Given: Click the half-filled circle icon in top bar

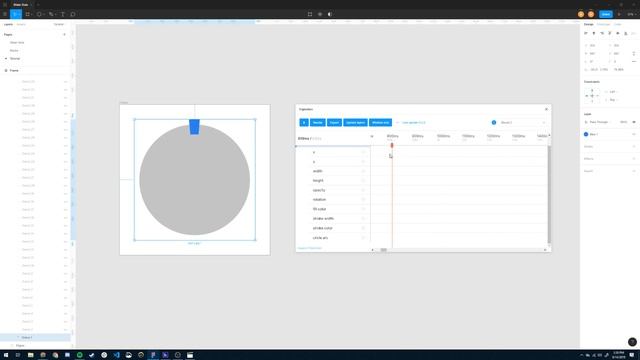Looking at the screenshot, I should click(330, 14).
